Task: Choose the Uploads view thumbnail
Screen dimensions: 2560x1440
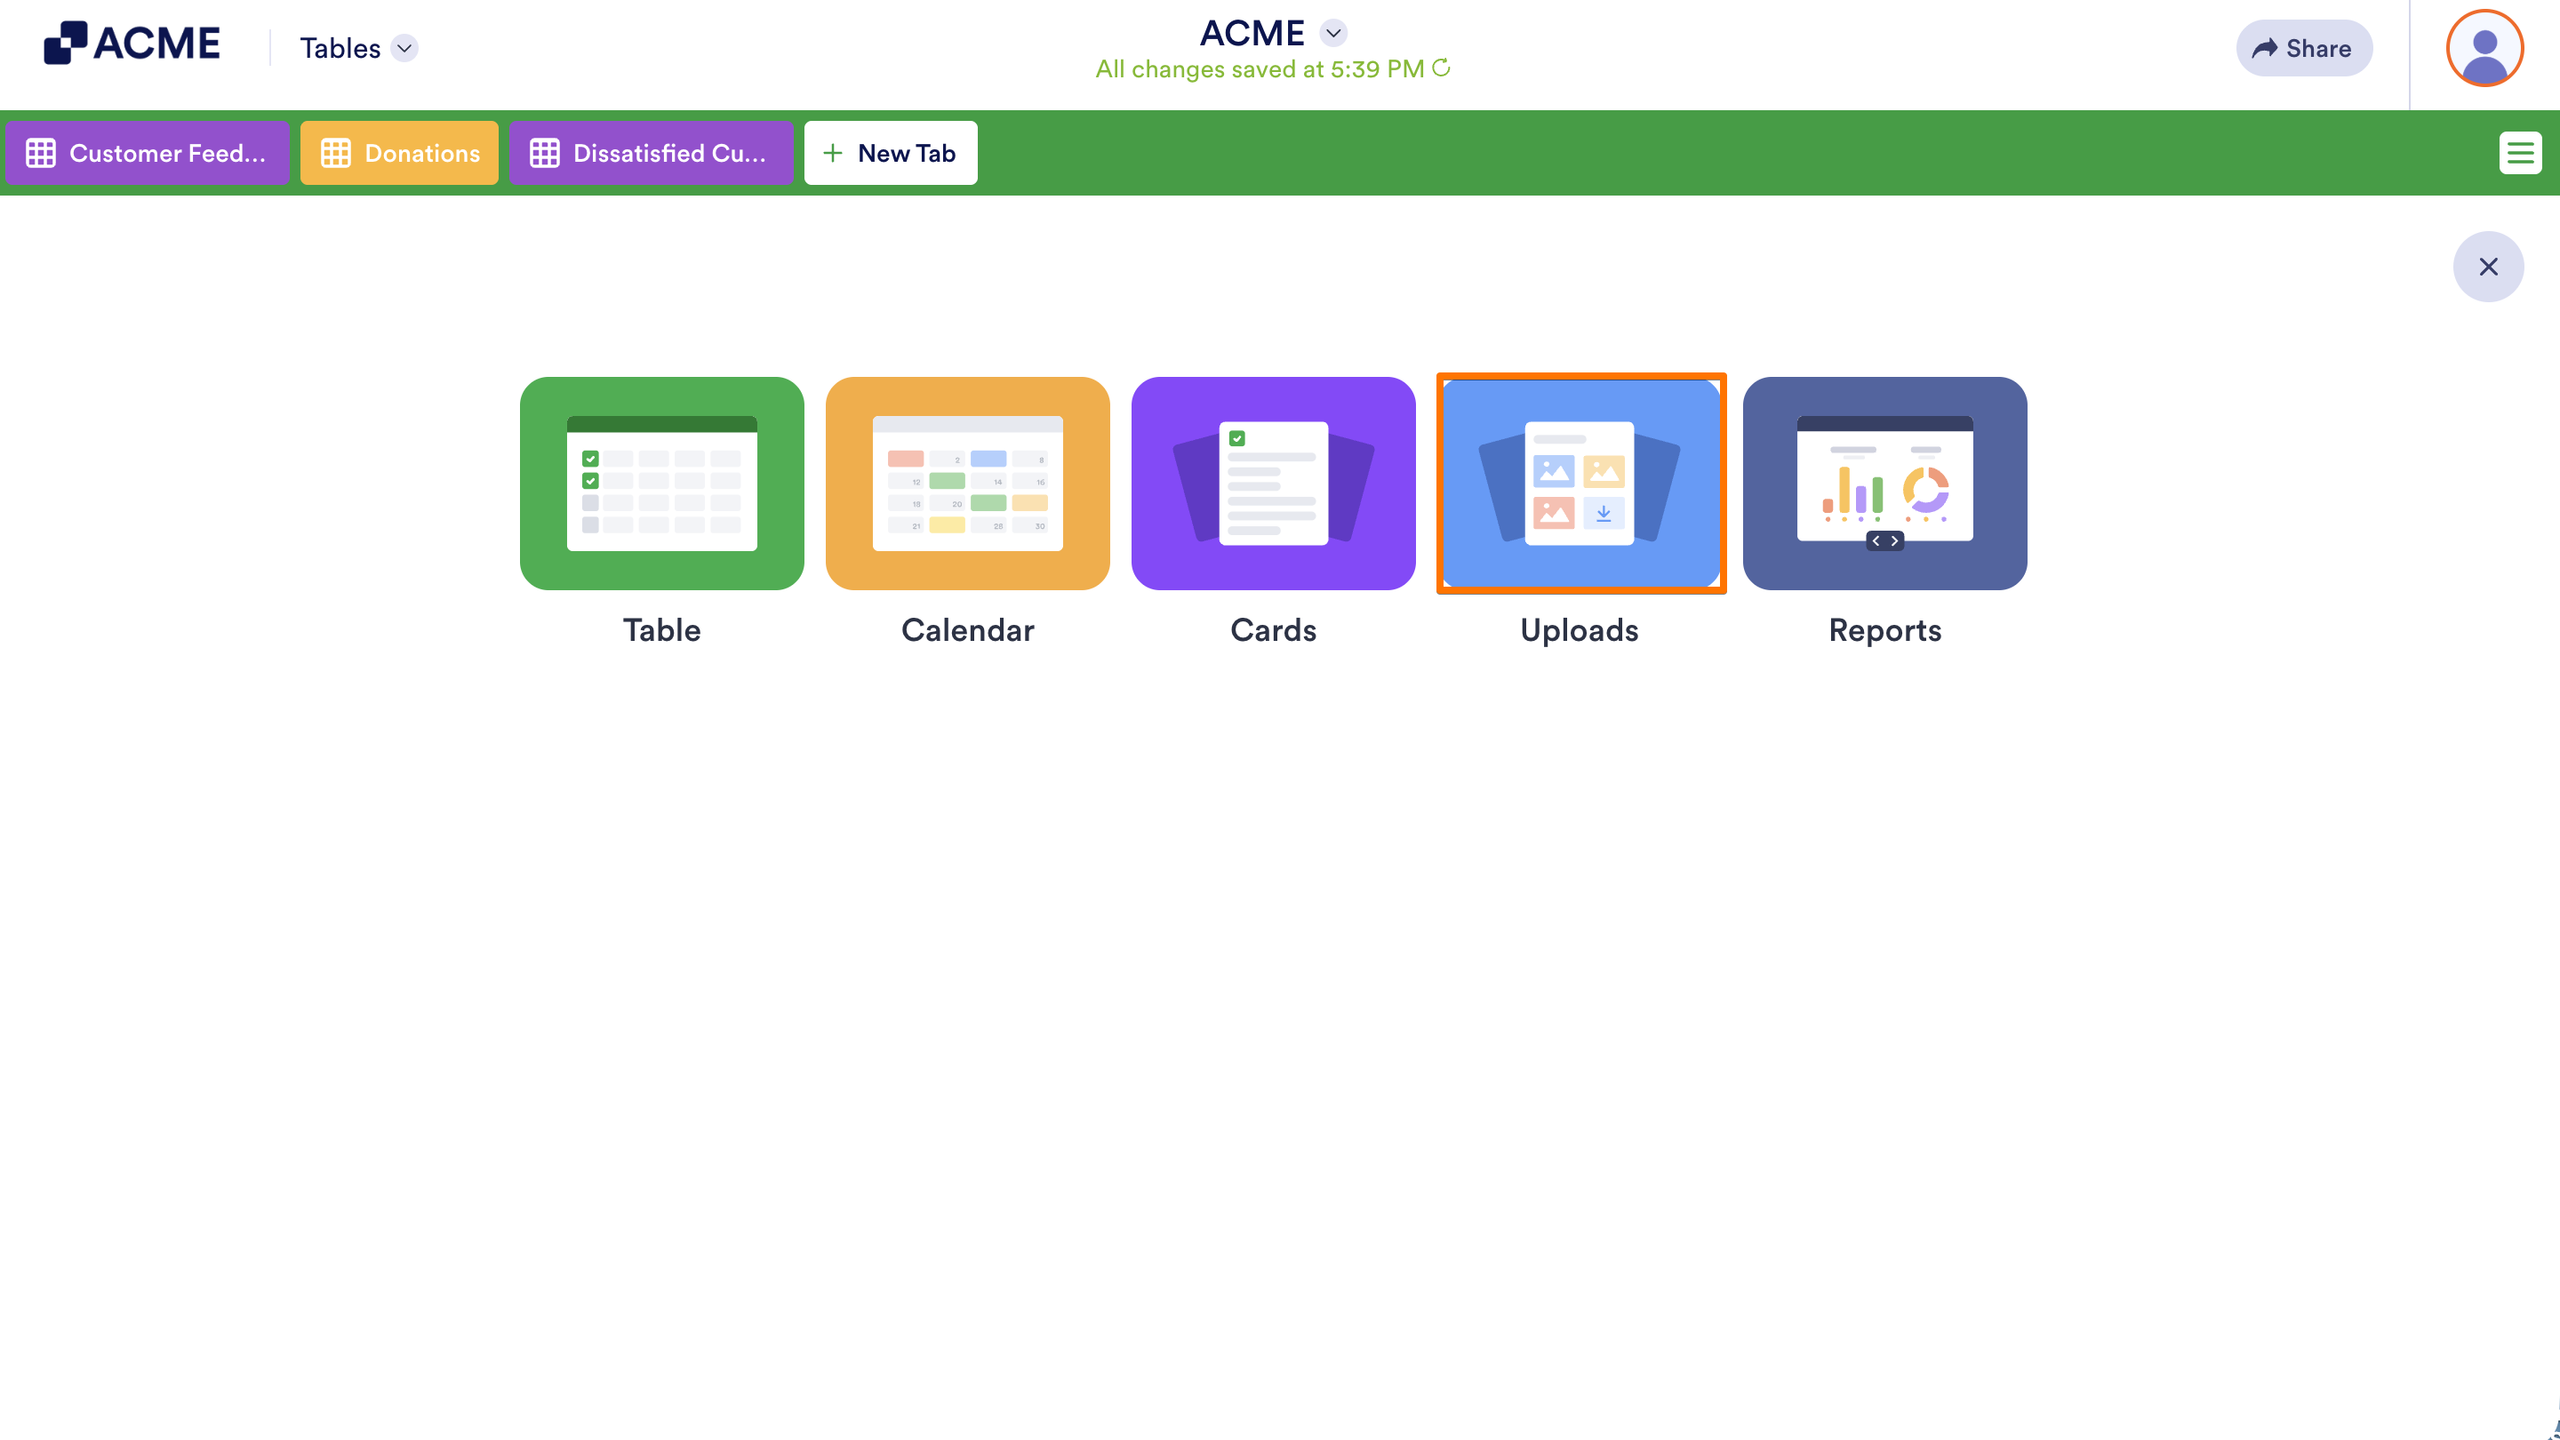Action: coord(1581,483)
